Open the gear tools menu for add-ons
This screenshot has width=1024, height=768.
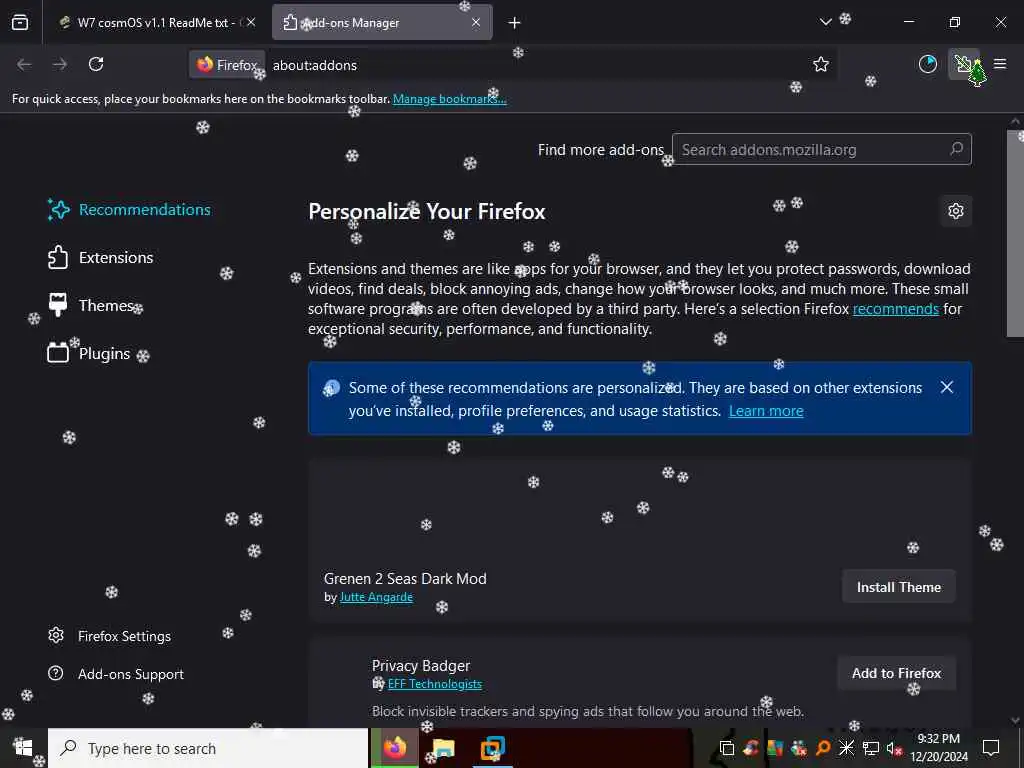pyautogui.click(x=956, y=211)
